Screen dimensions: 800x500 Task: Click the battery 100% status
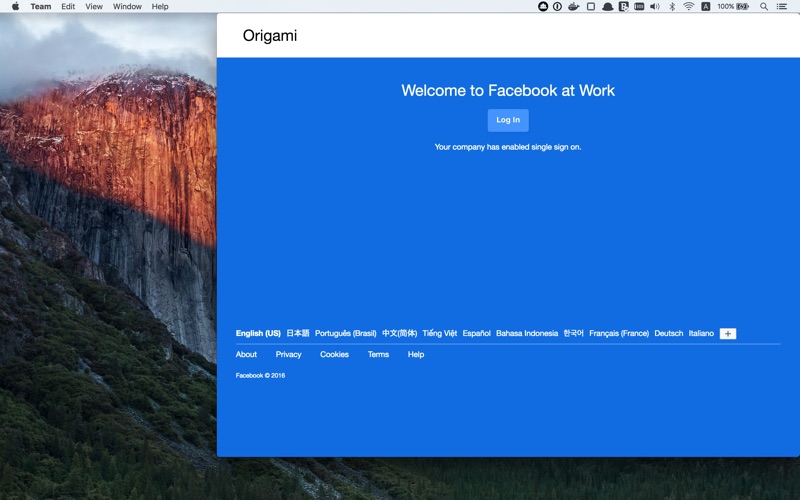(x=733, y=7)
